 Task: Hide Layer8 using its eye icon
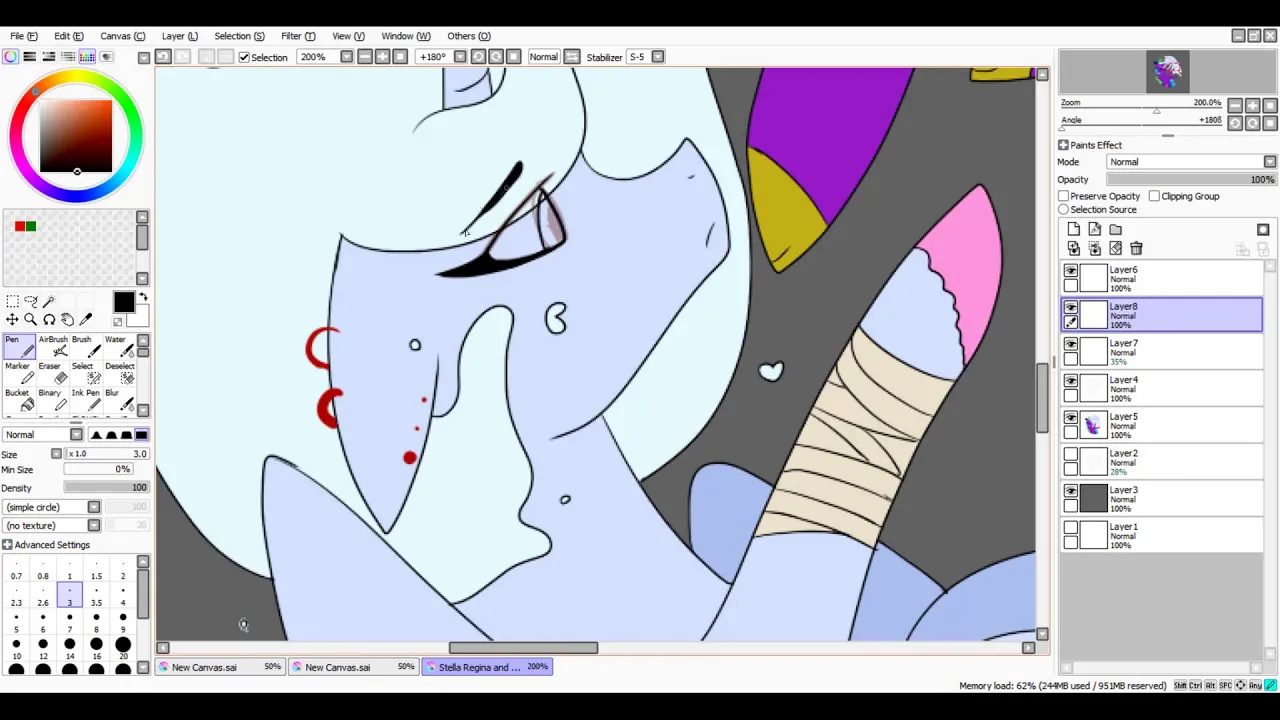[x=1071, y=307]
